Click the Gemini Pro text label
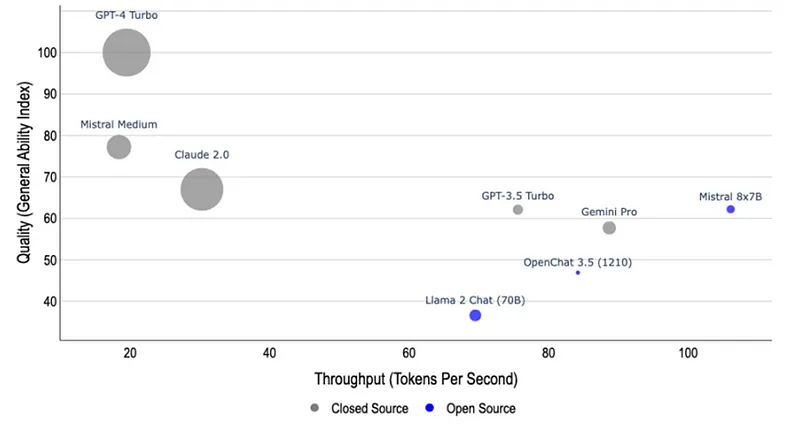 [609, 212]
